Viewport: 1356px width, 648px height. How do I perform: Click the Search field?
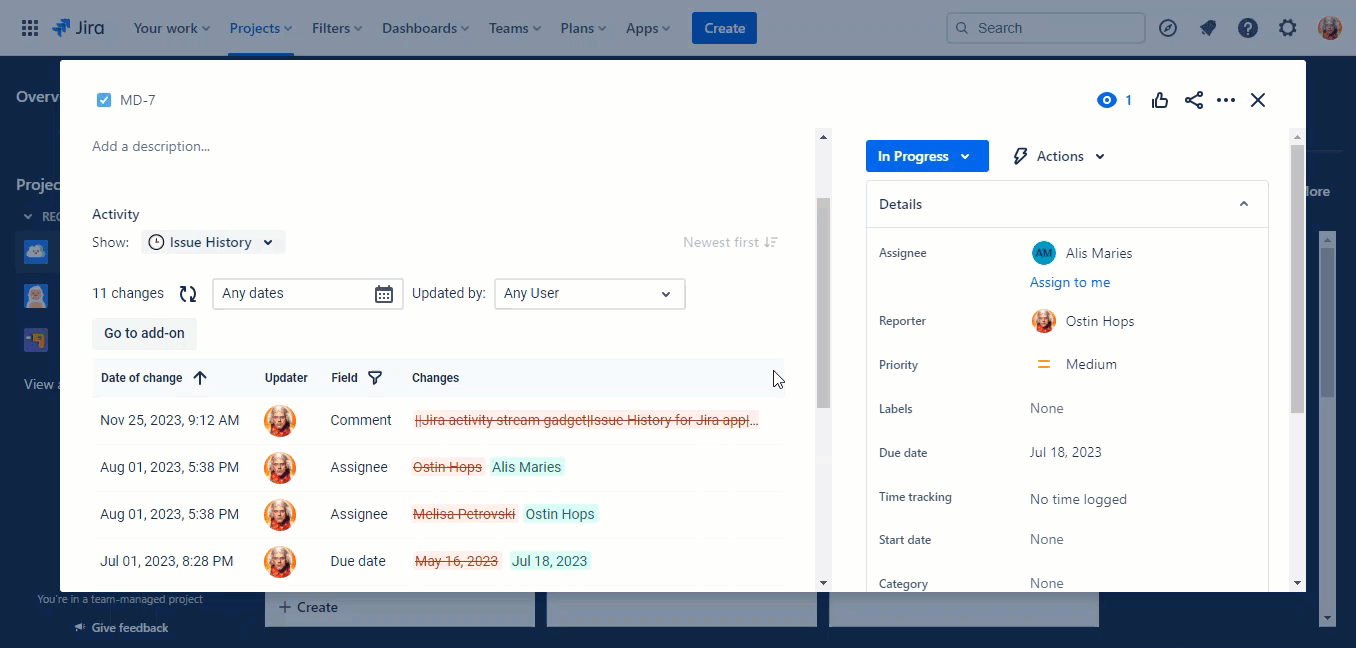tap(1046, 28)
